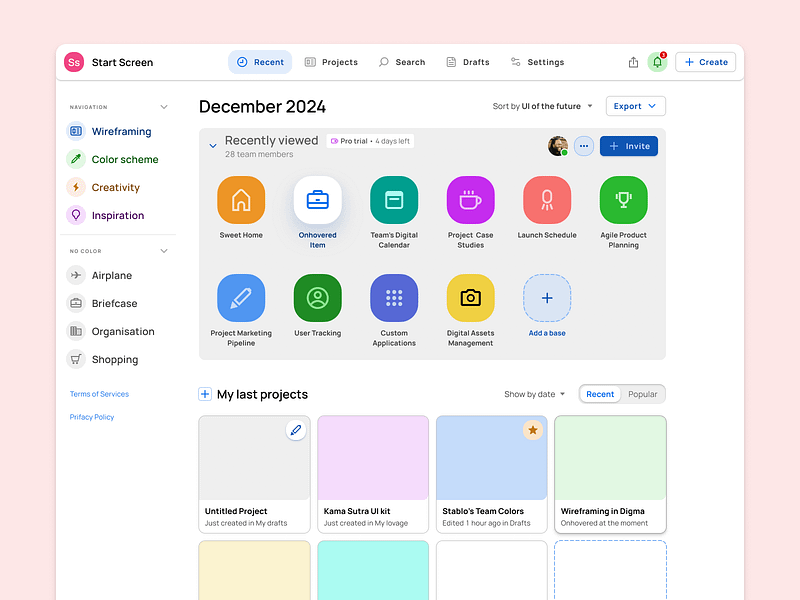
Task: Collapse the No Color sidebar section
Action: 164,251
